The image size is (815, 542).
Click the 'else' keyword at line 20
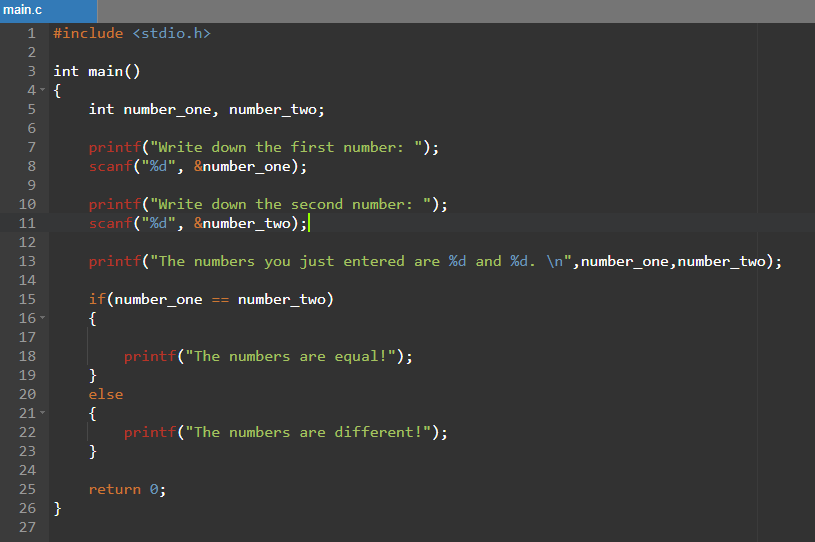[x=106, y=394]
